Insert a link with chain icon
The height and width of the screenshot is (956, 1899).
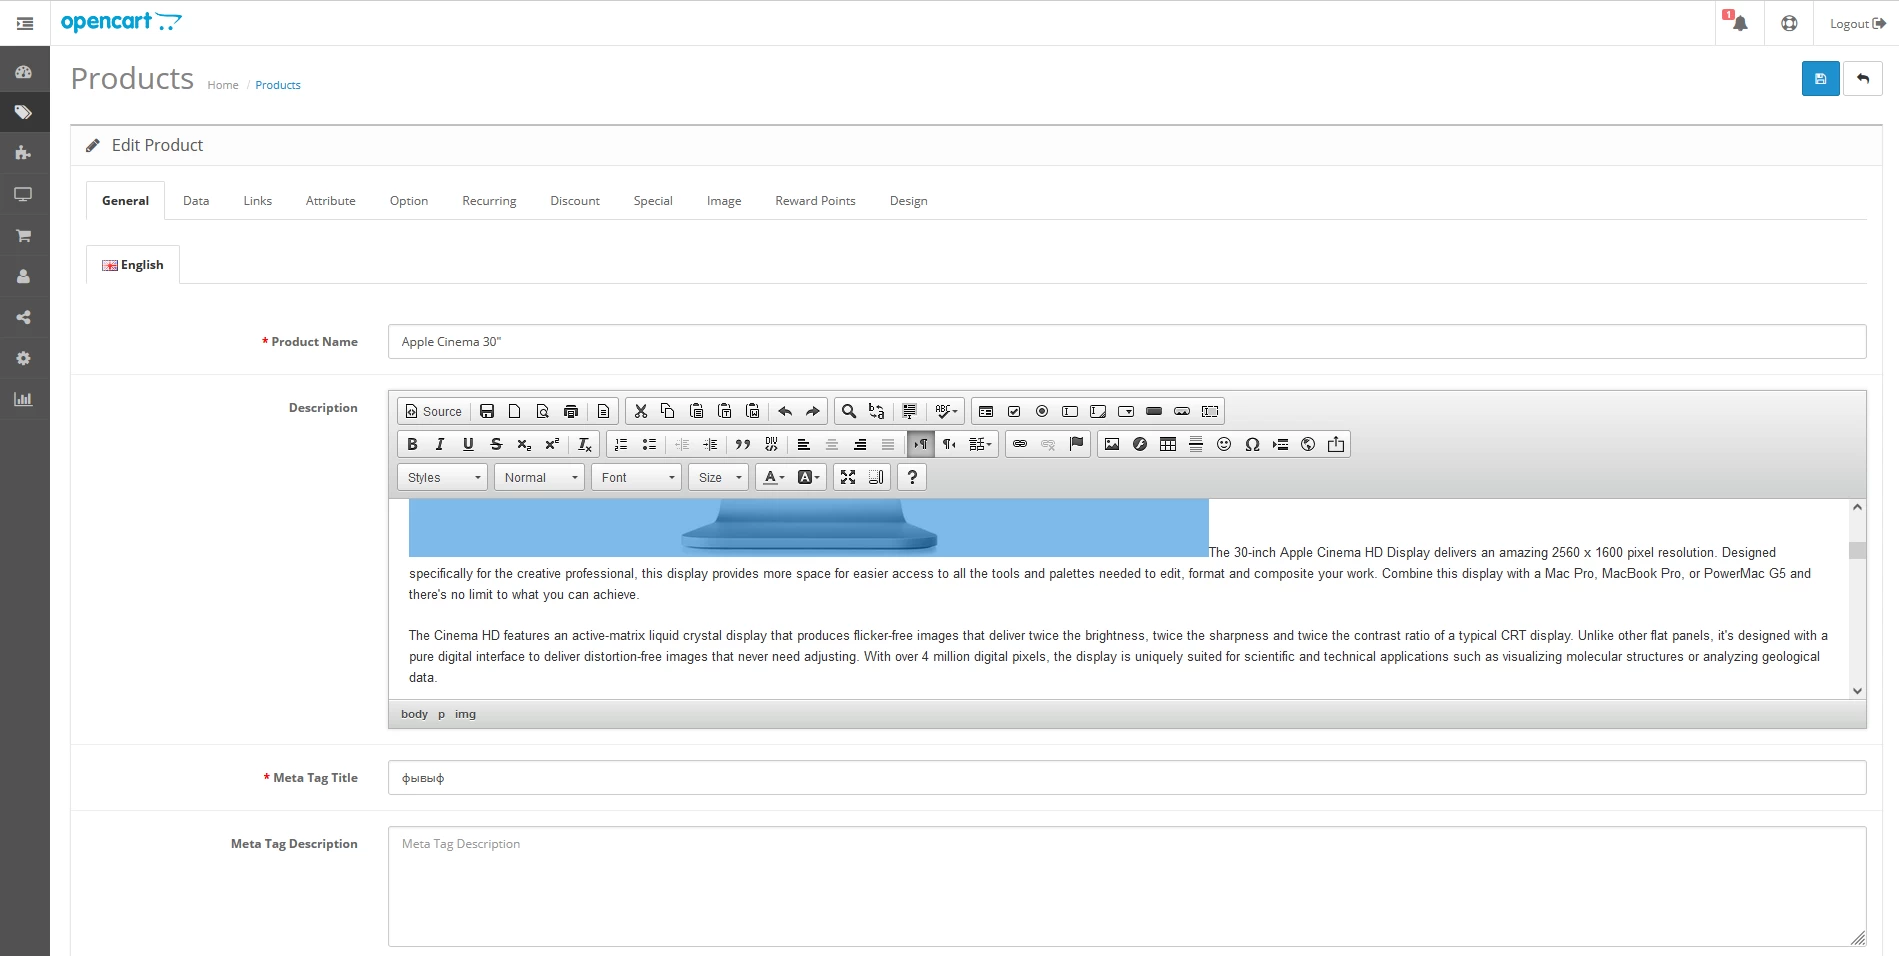(1020, 444)
